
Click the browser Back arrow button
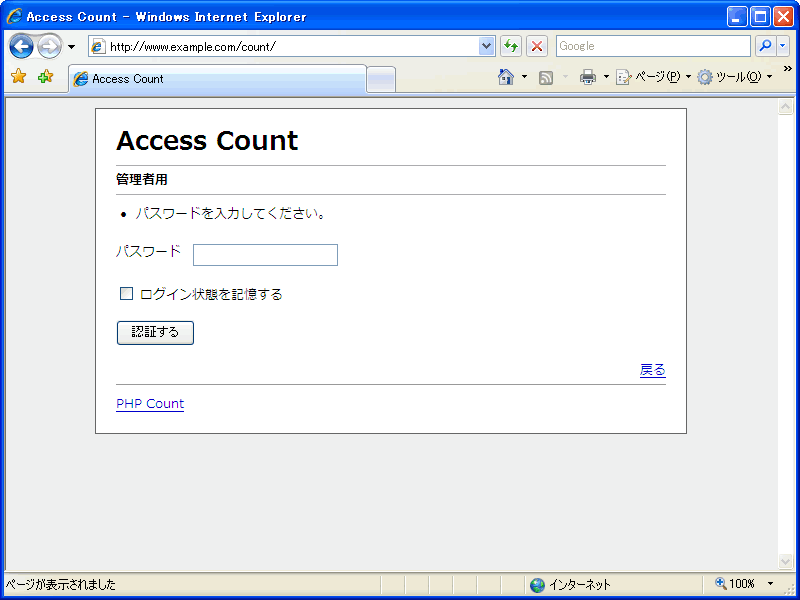[21, 46]
